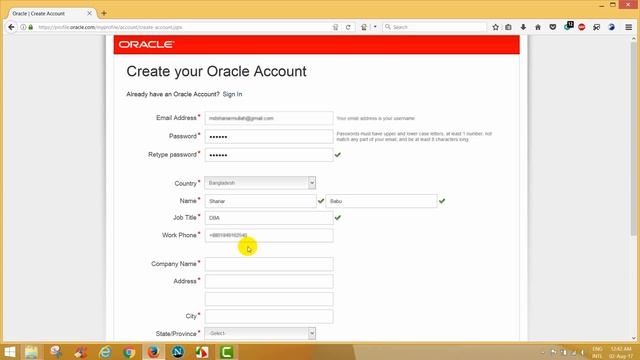Image resolution: width=640 pixels, height=360 pixels.
Task: Click the volume speaker tray icon
Action: pyautogui.click(x=582, y=352)
